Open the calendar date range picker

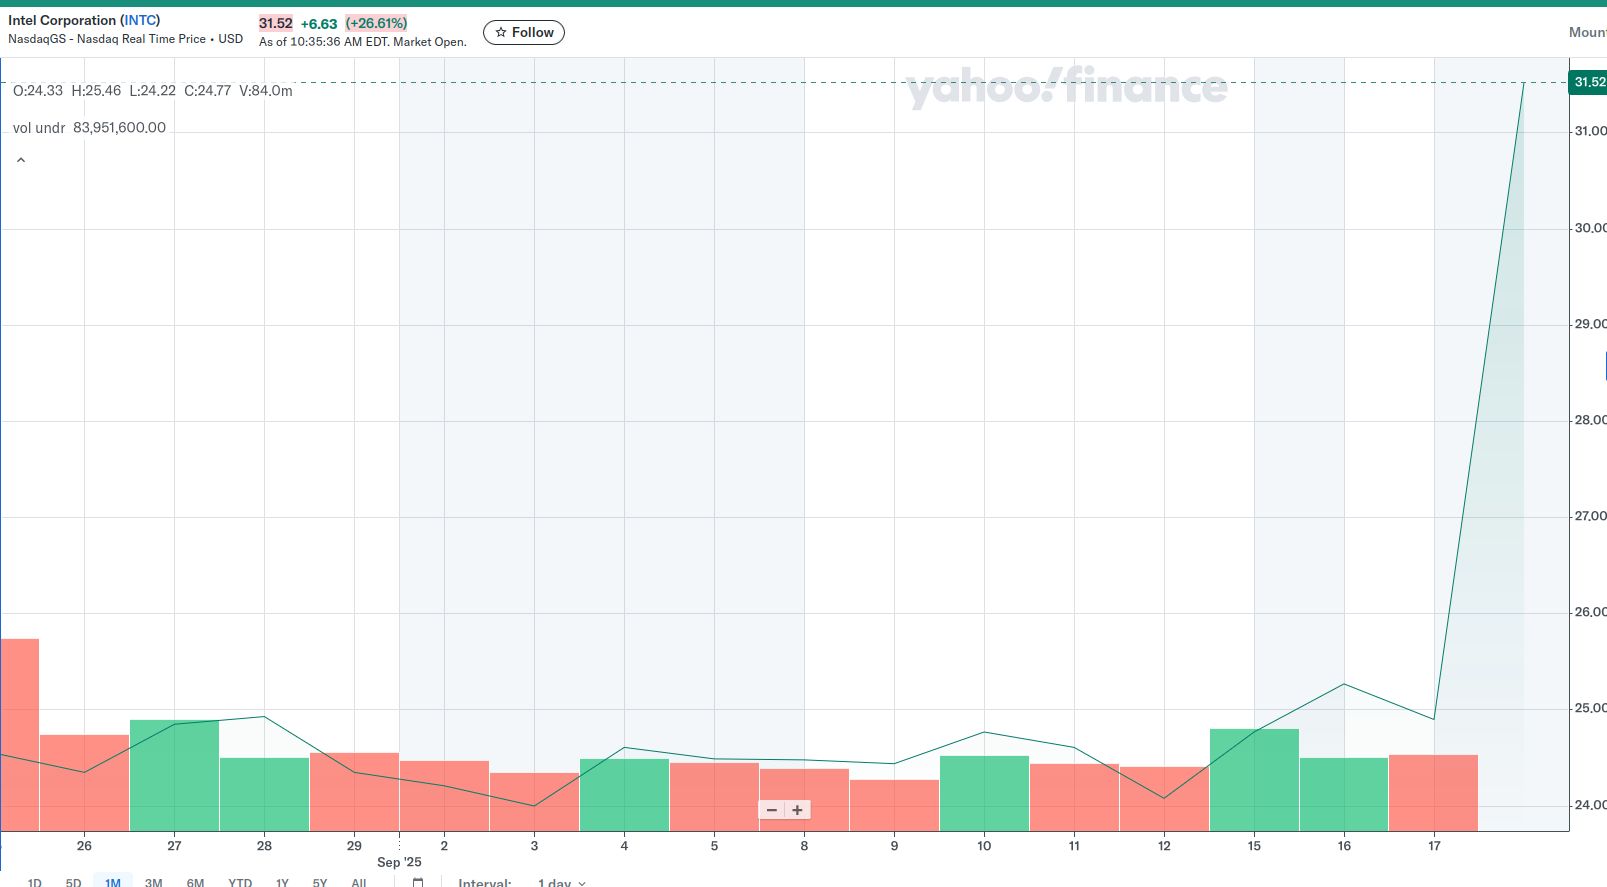pos(418,883)
